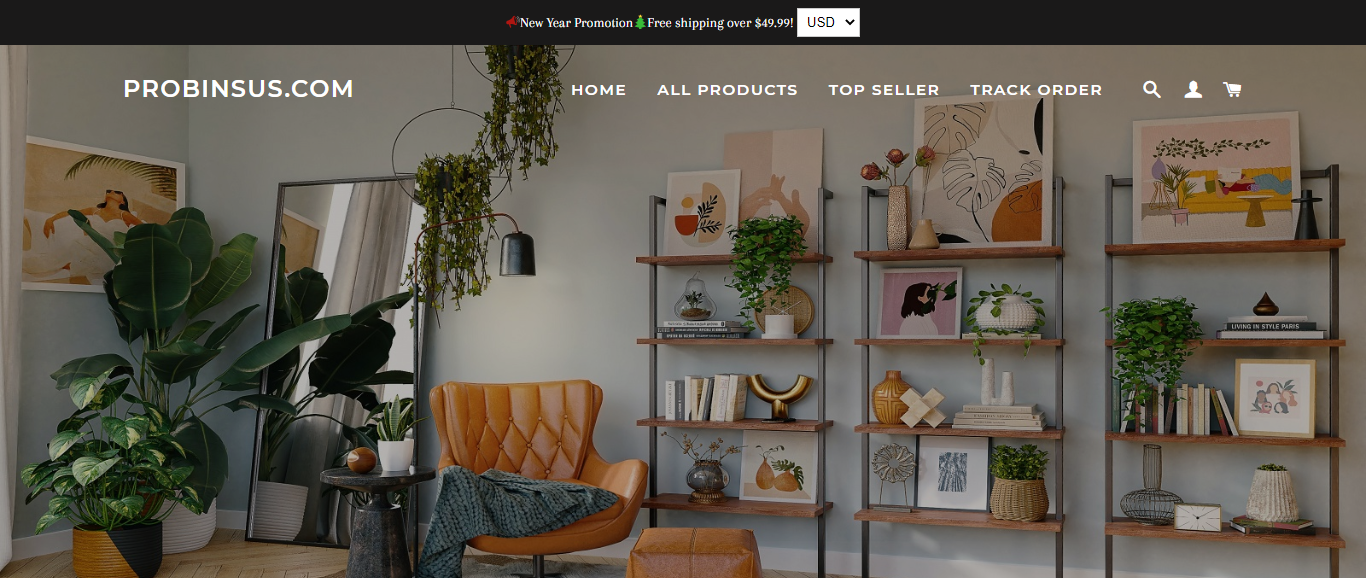Click the black pendant lamp shade

click(x=517, y=254)
